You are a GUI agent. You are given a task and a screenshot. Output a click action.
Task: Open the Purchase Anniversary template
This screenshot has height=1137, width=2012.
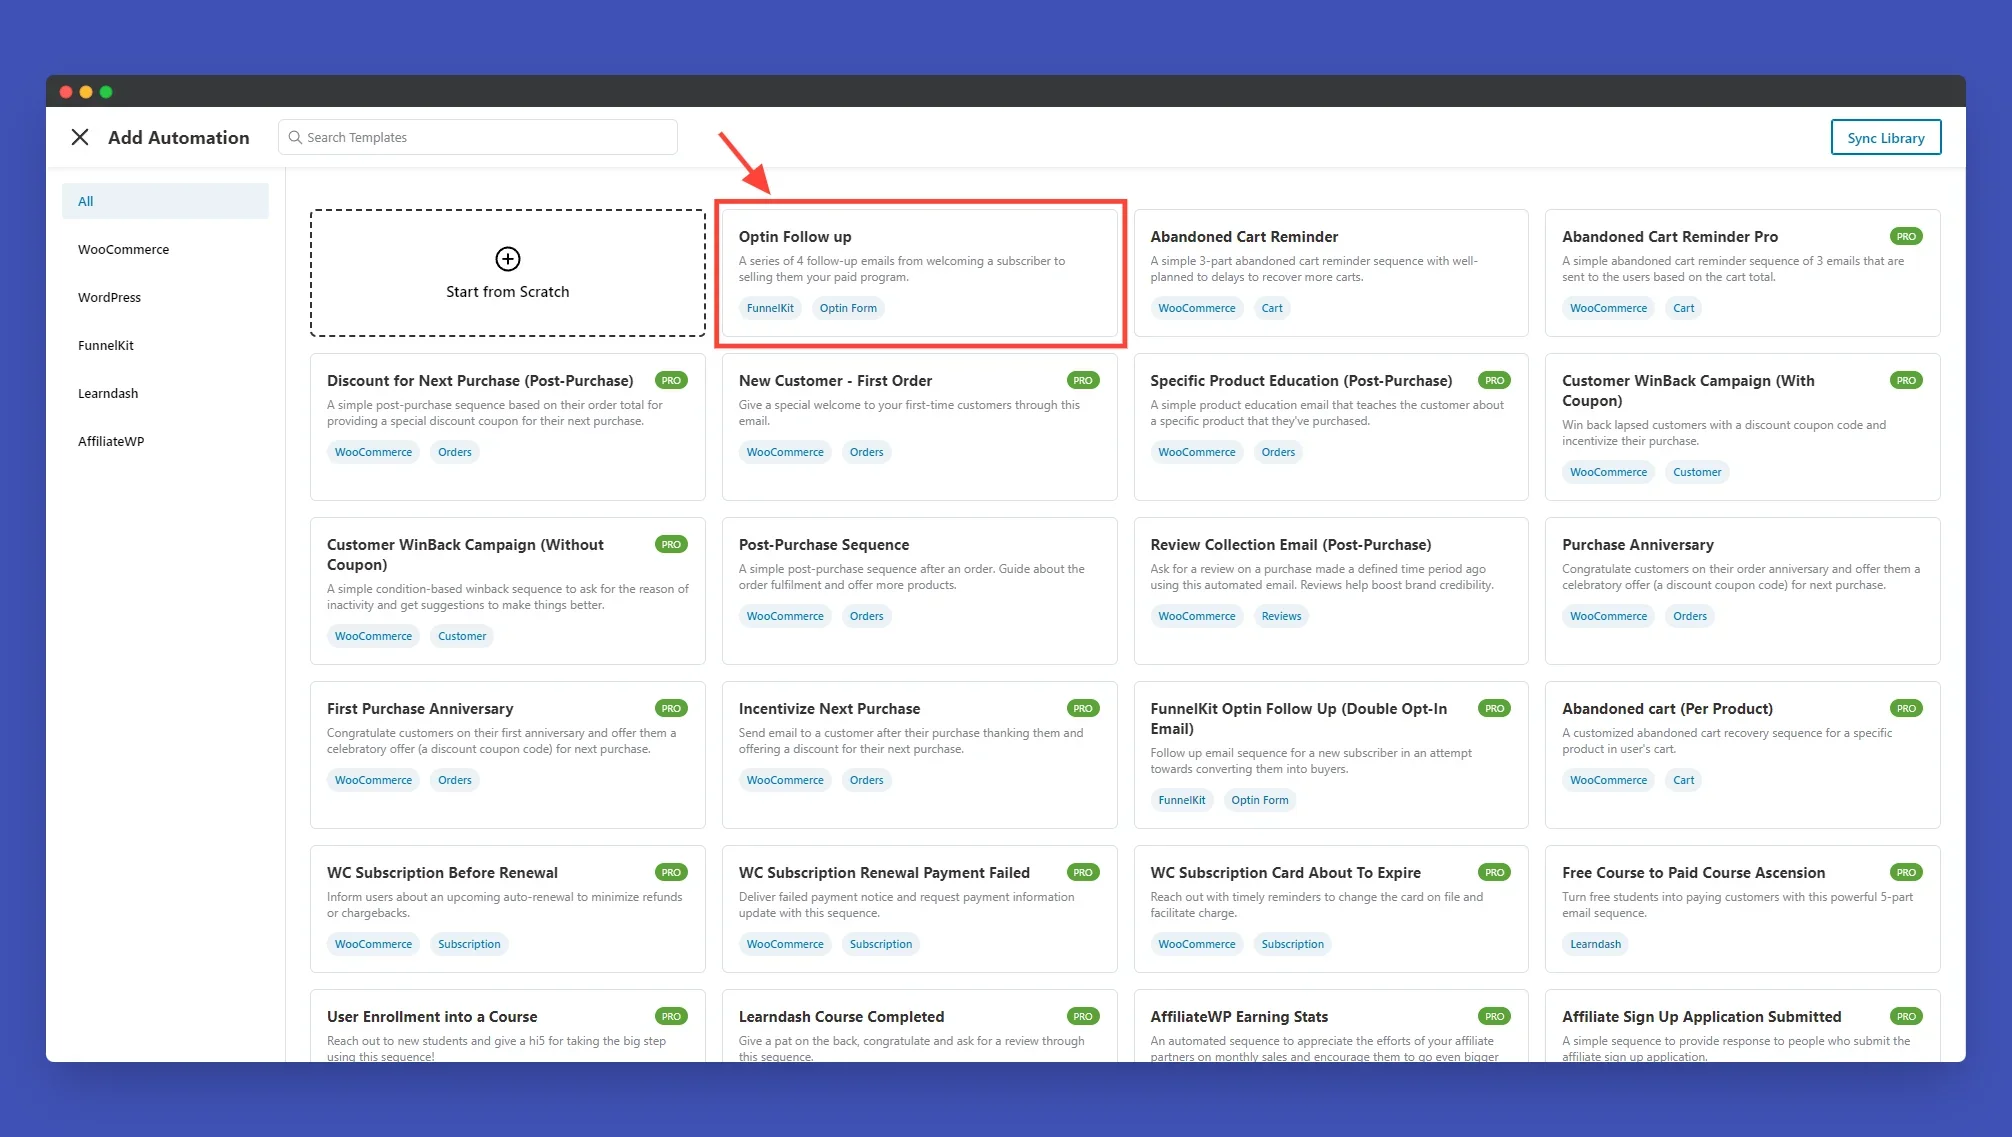pos(1743,591)
